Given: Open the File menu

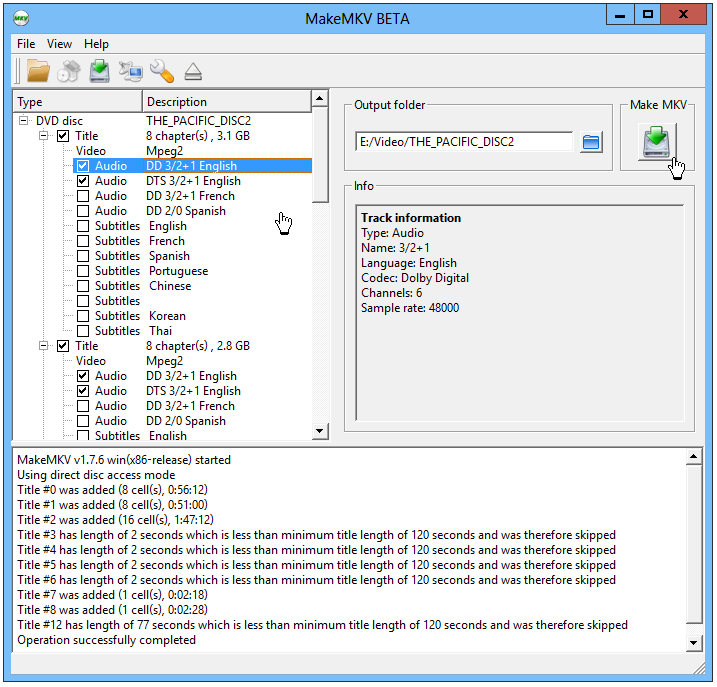Looking at the screenshot, I should click(x=26, y=44).
